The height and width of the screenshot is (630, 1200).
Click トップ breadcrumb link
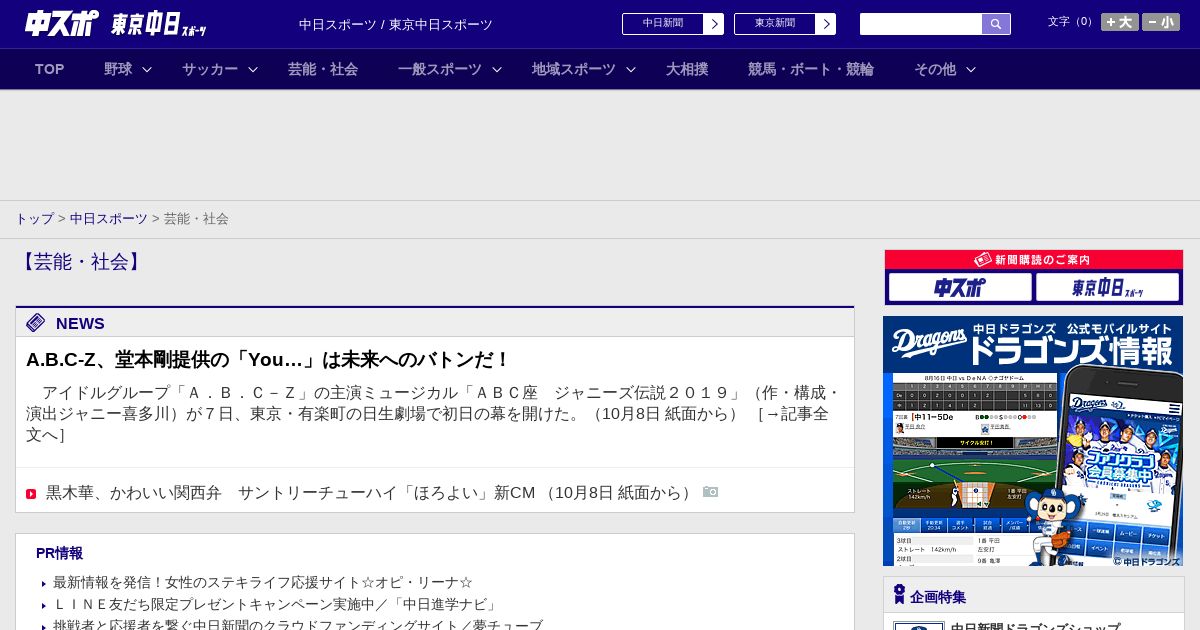pyautogui.click(x=34, y=218)
